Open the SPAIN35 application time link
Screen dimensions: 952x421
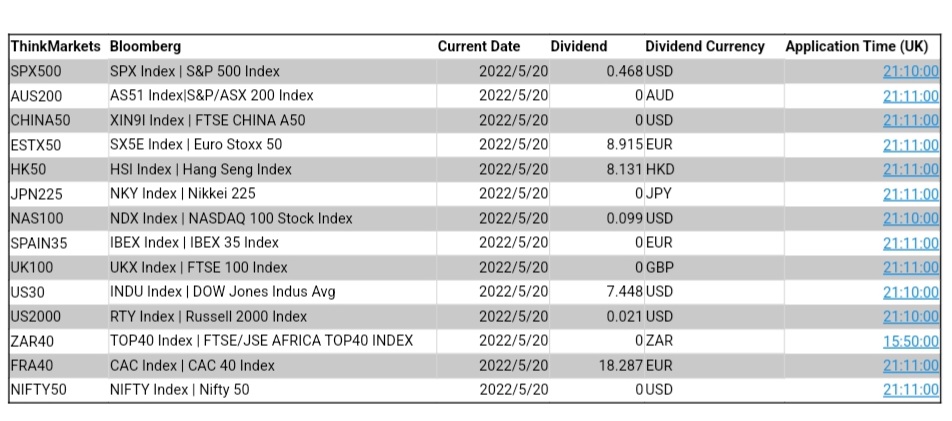tap(910, 243)
